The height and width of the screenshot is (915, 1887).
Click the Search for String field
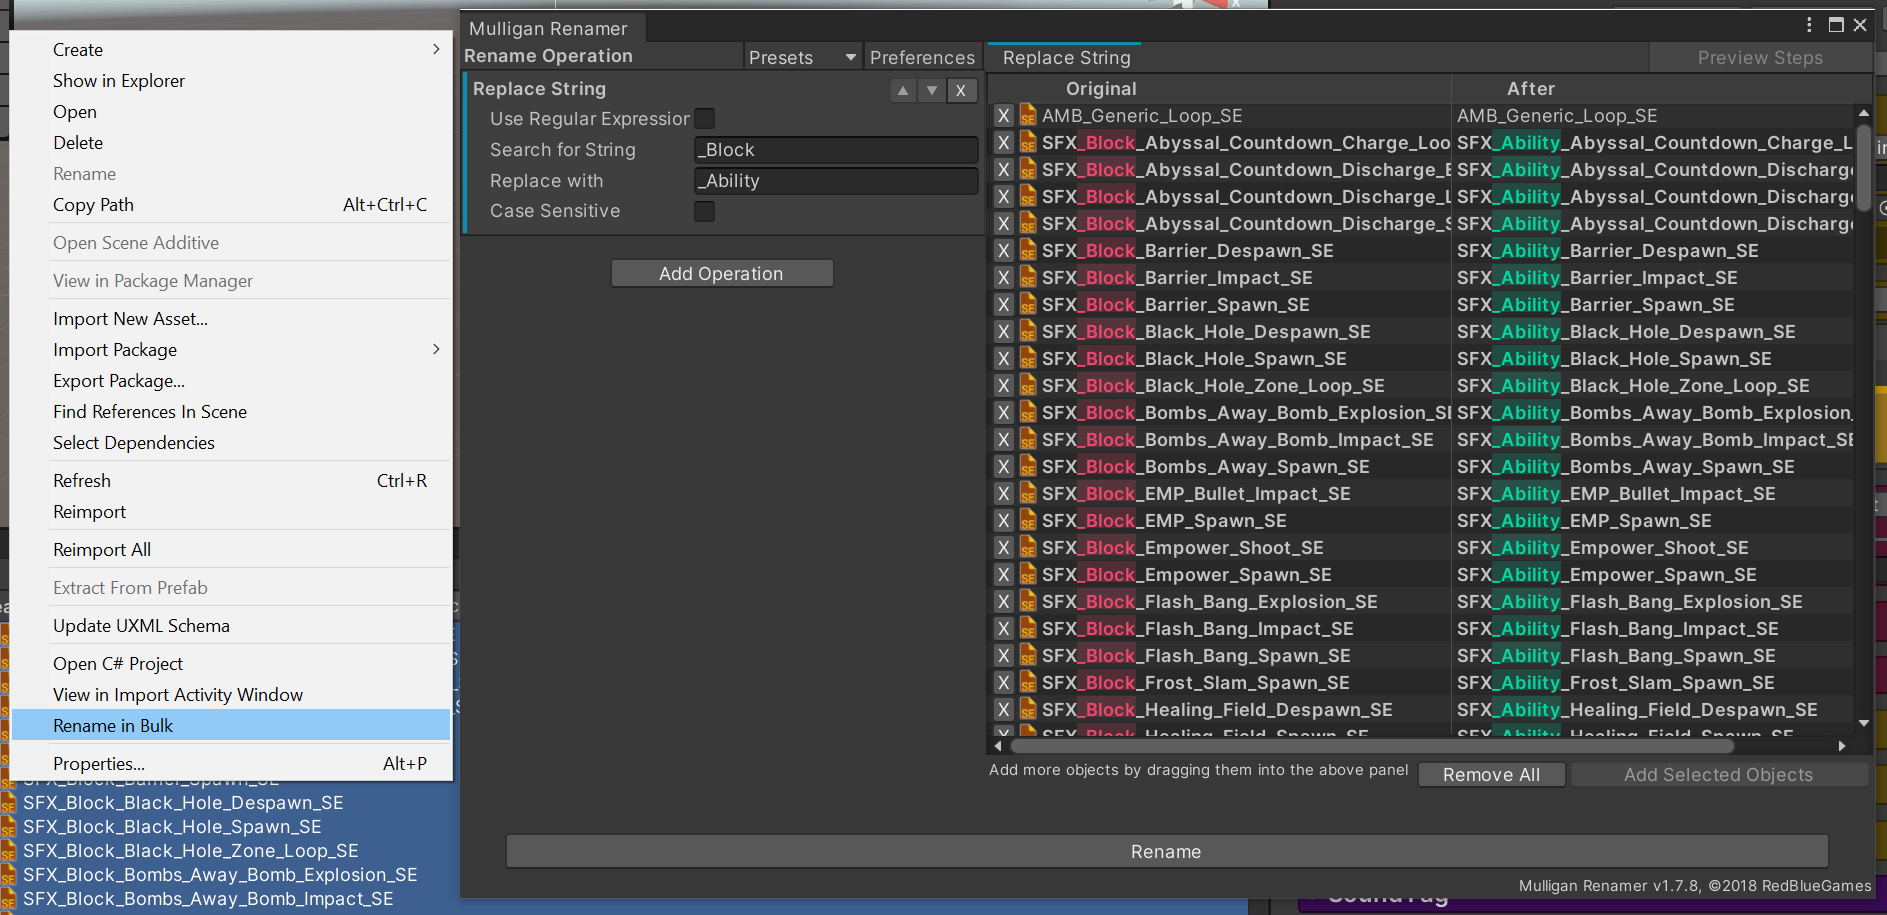(836, 150)
